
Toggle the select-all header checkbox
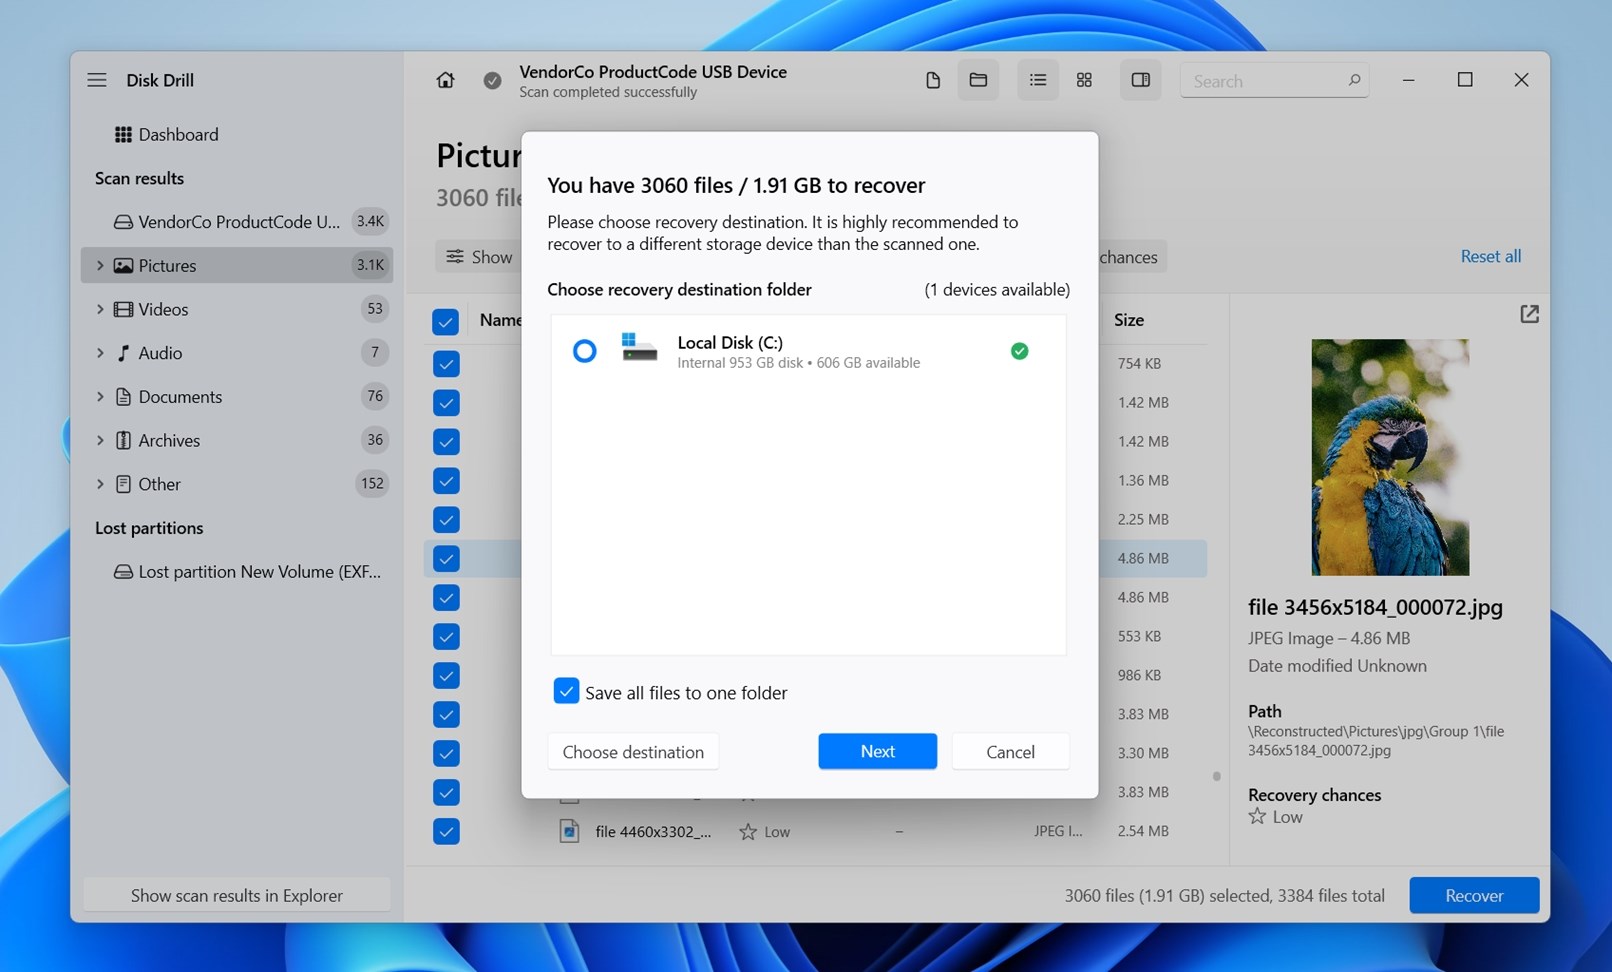tap(445, 321)
